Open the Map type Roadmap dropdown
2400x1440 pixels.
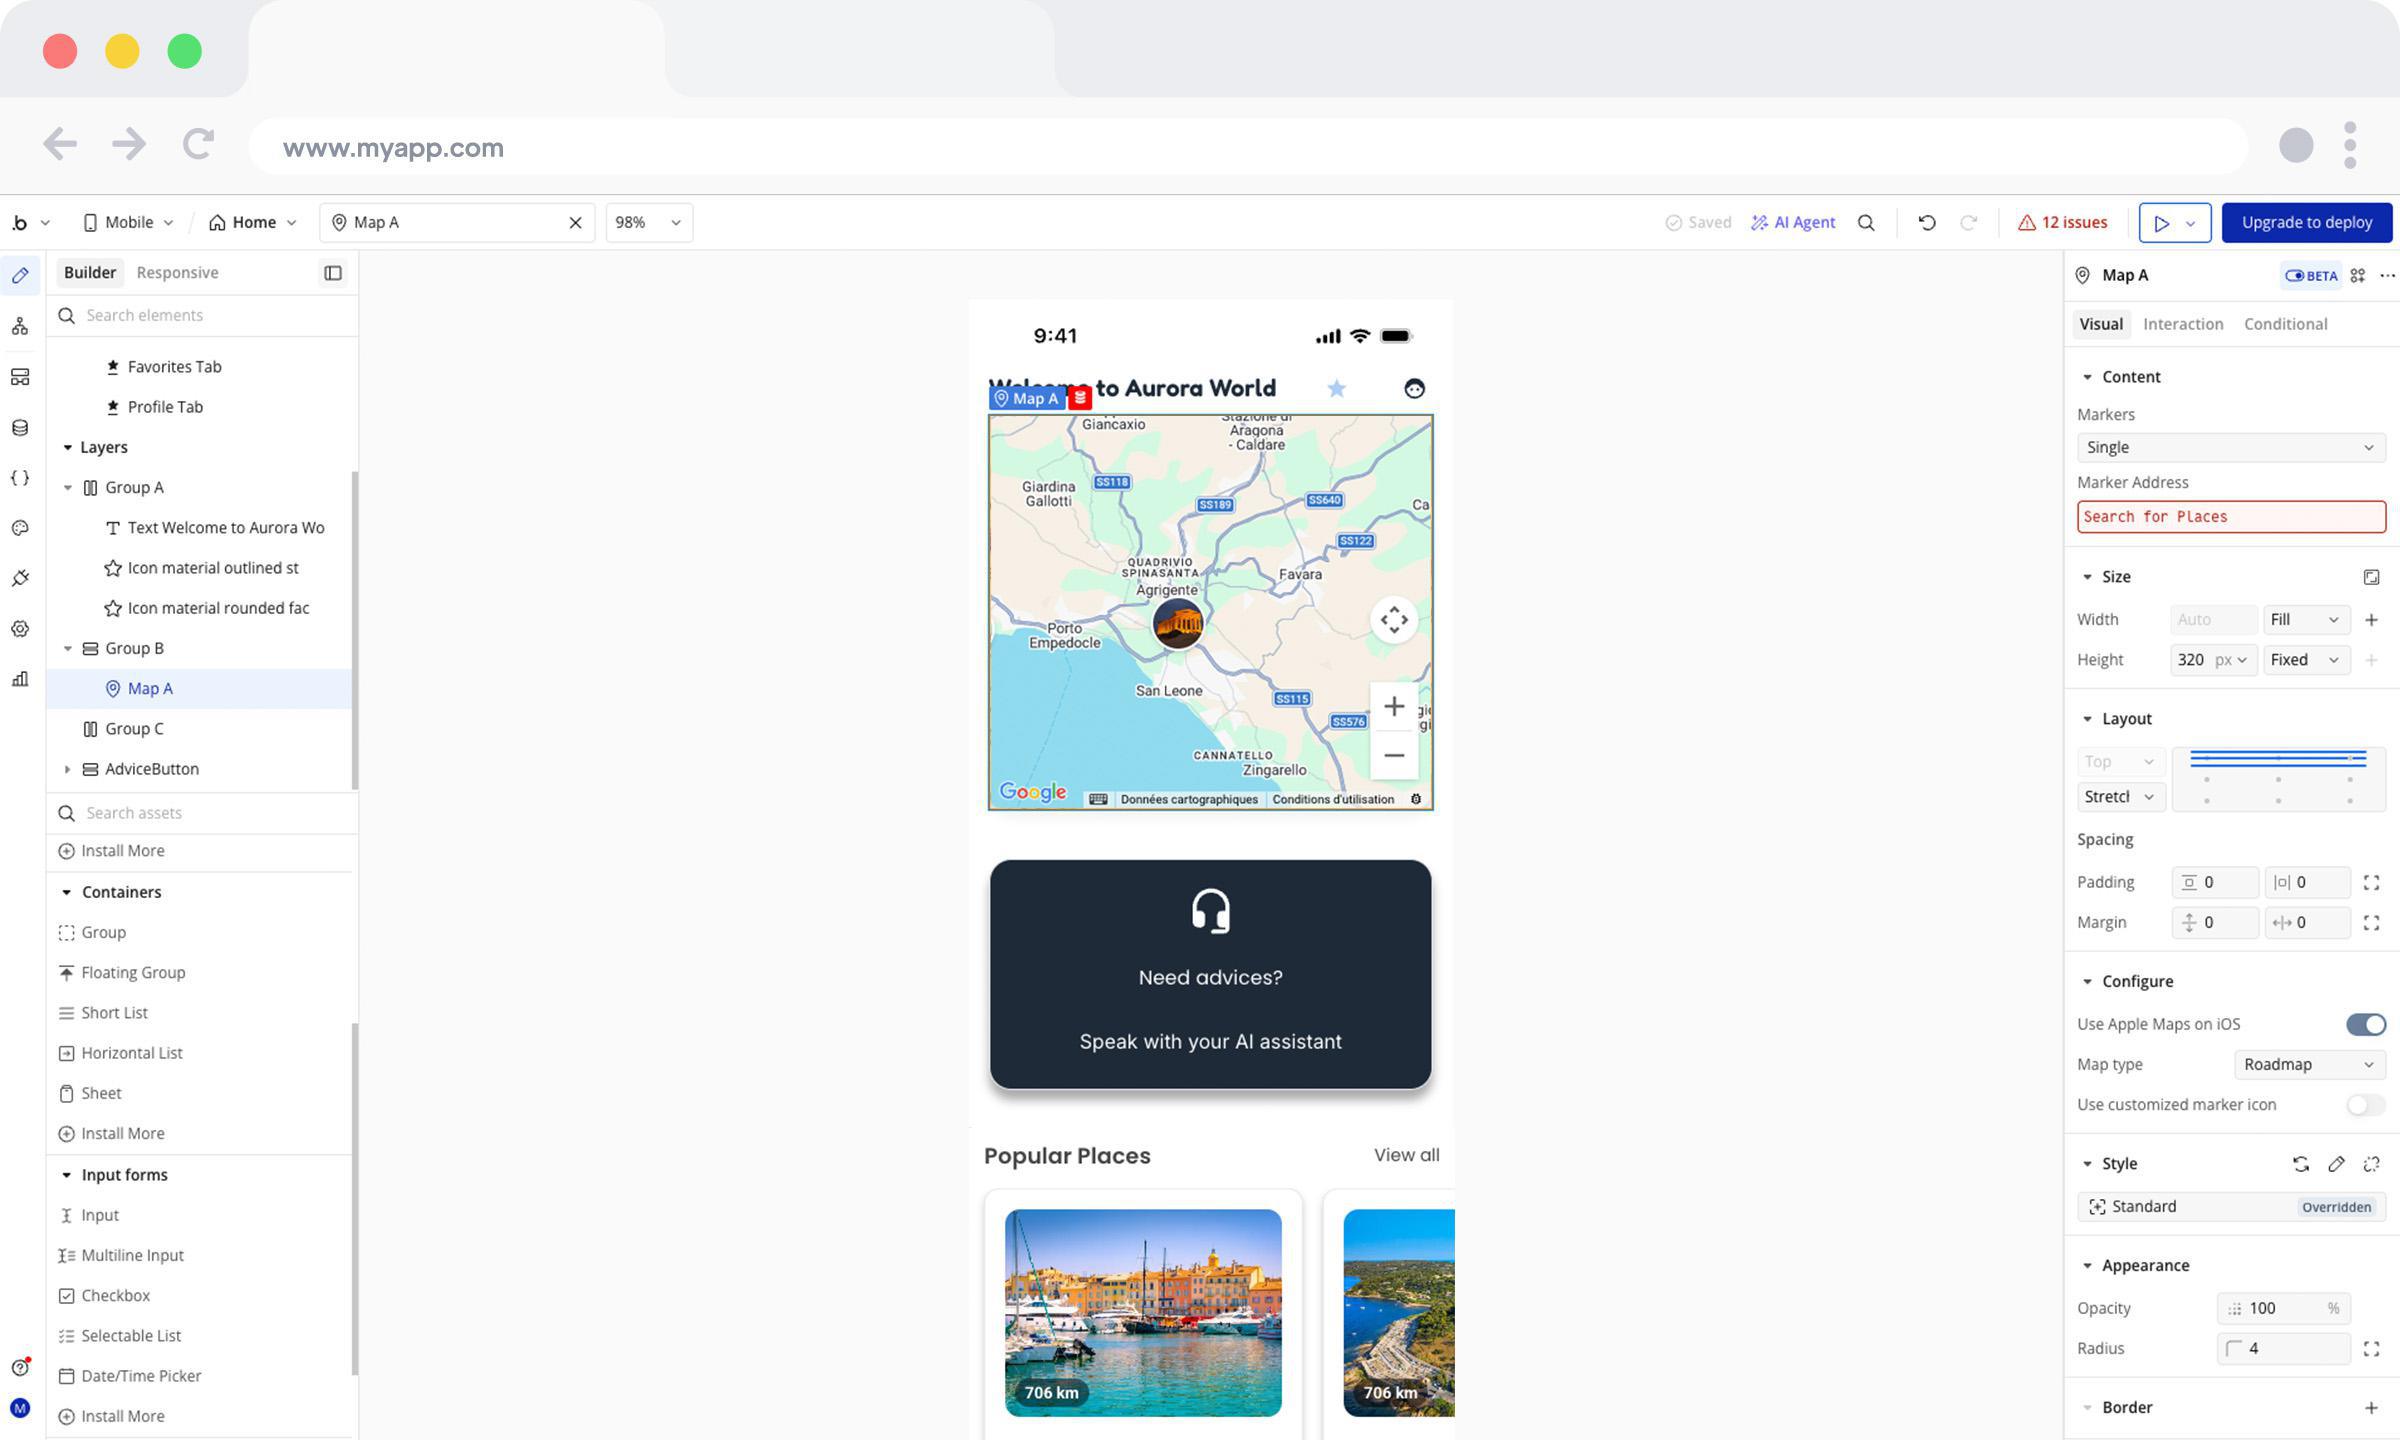pyautogui.click(x=2308, y=1064)
